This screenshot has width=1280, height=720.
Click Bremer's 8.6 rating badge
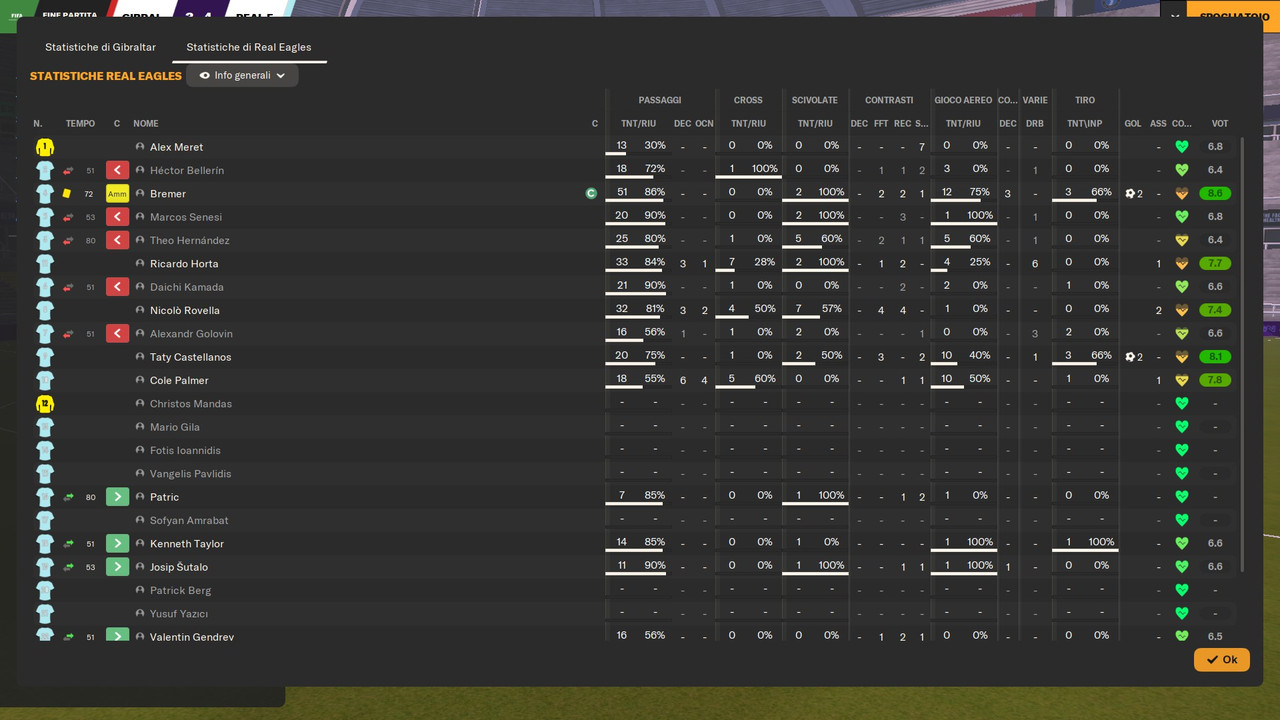click(x=1215, y=194)
